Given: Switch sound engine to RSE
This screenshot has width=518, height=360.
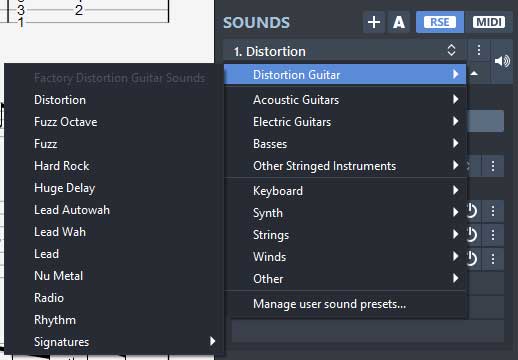Looking at the screenshot, I should pos(440,22).
